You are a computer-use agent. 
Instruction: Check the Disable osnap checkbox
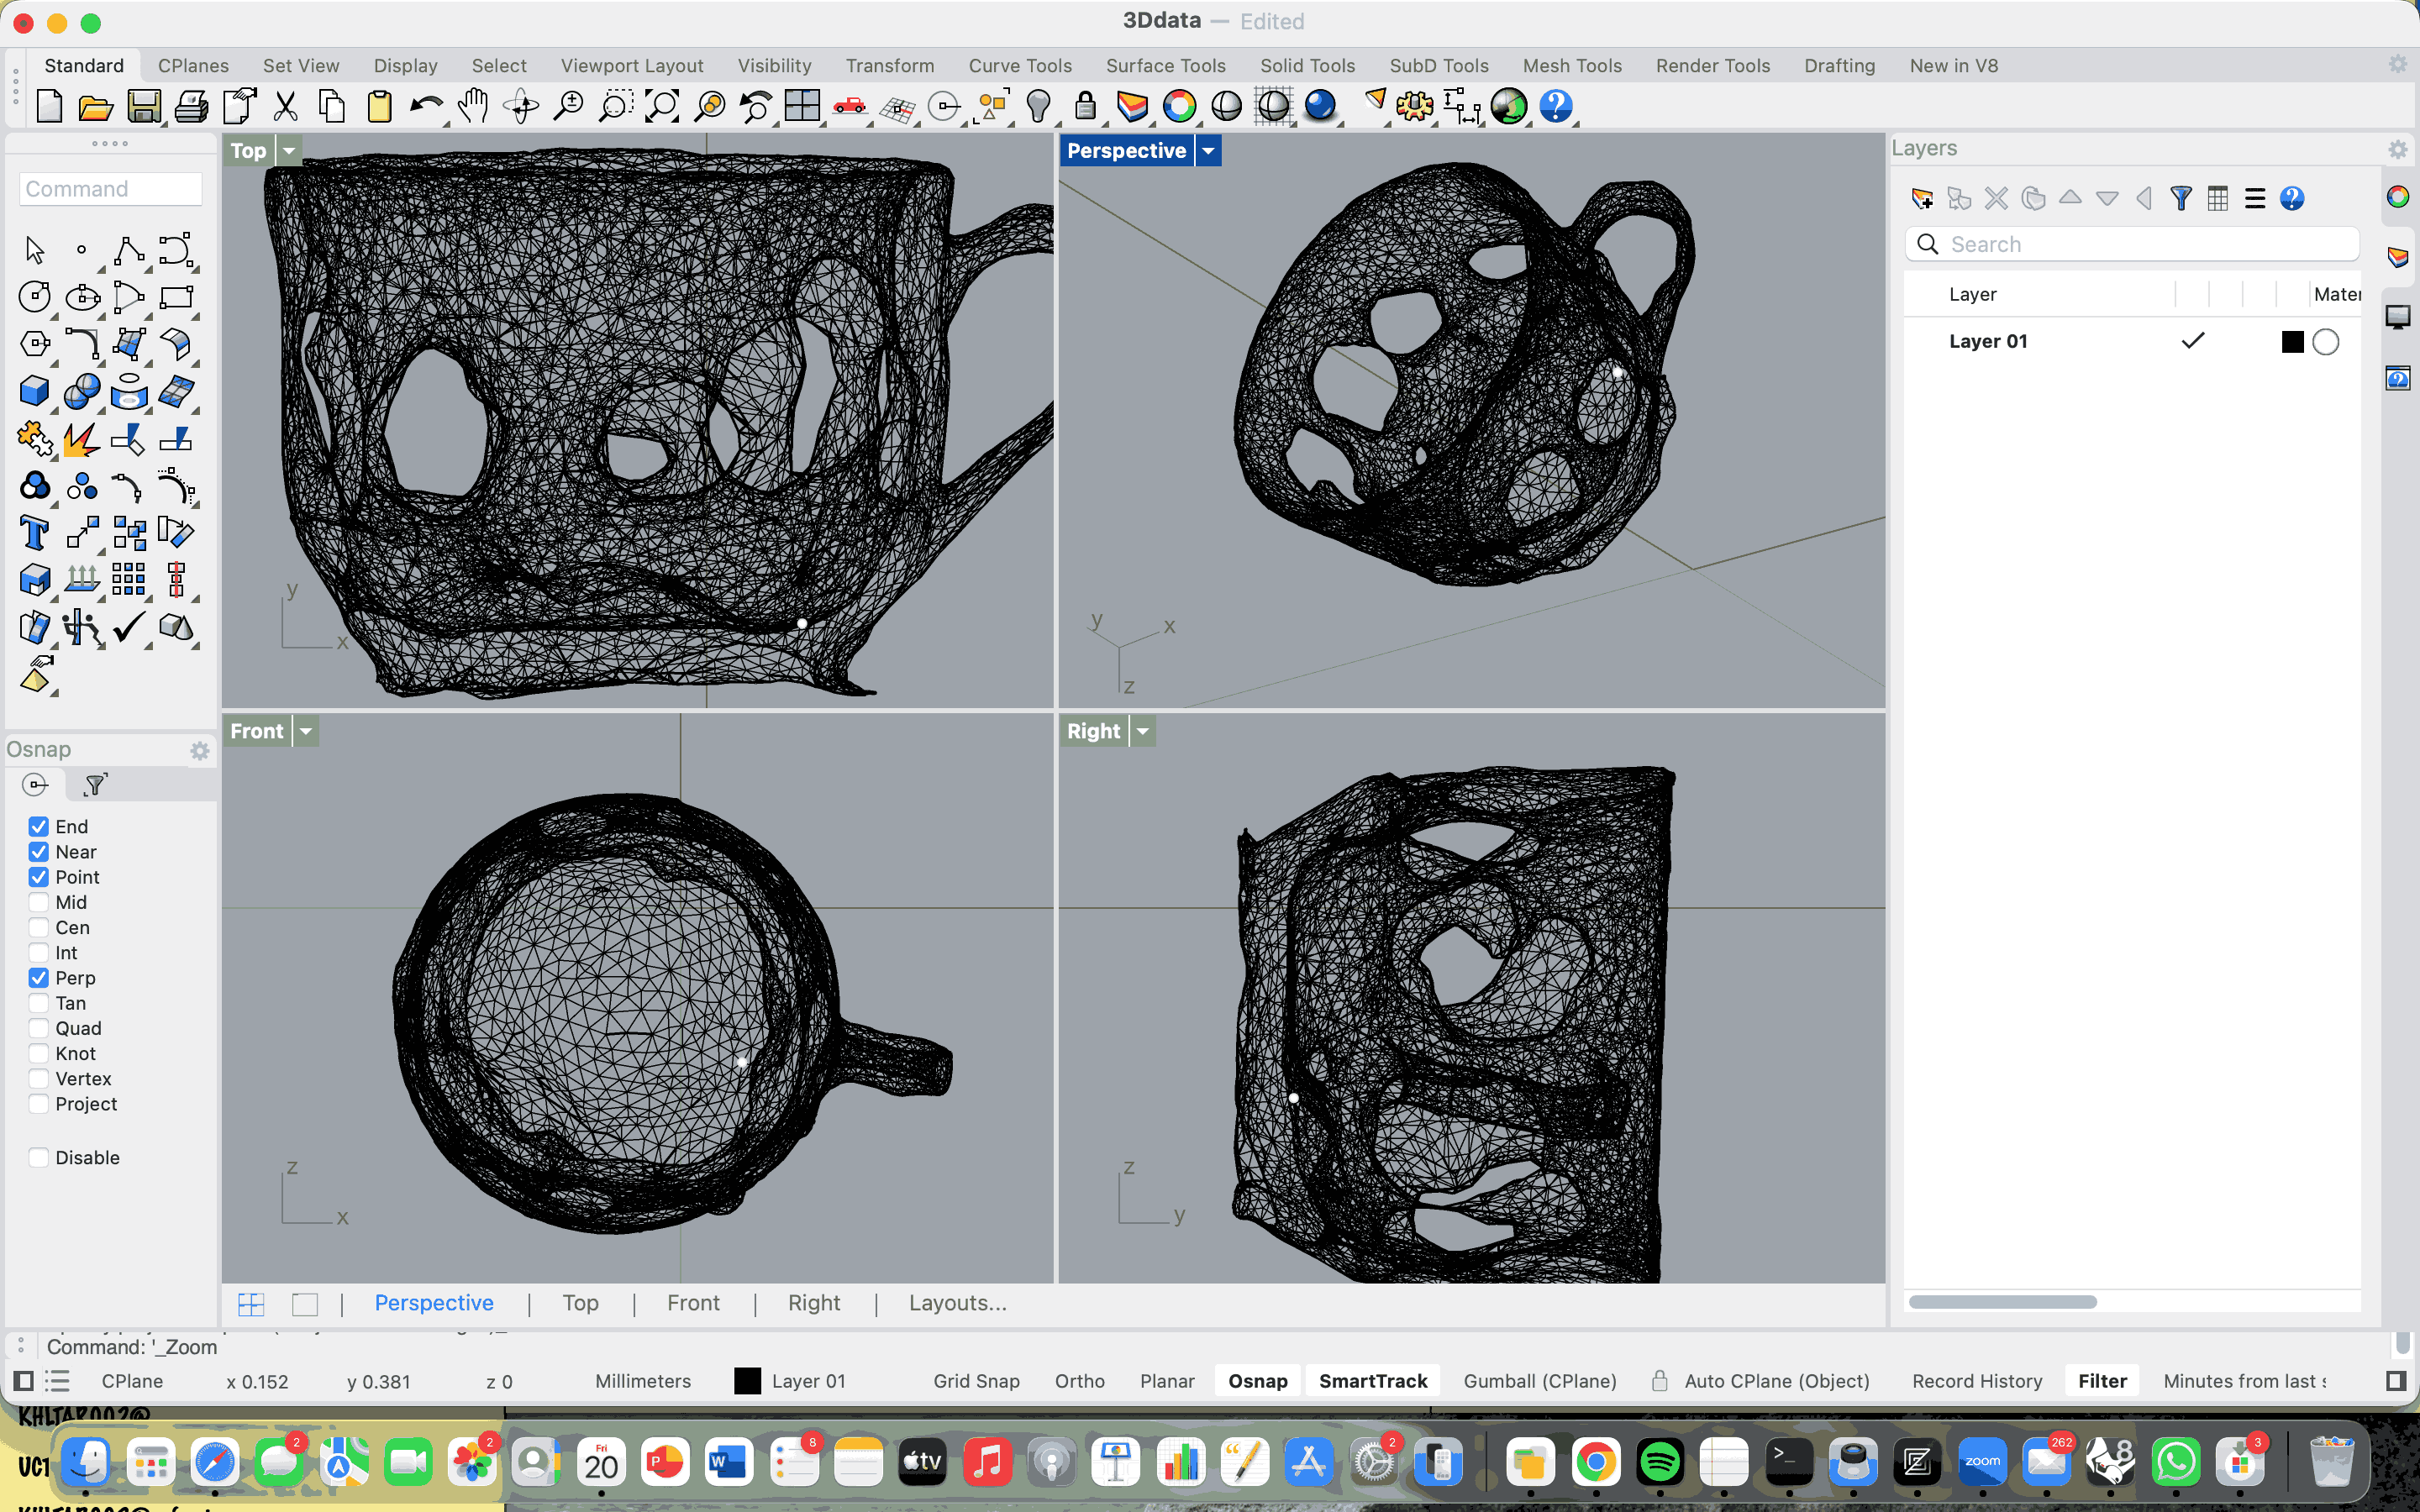click(39, 1157)
